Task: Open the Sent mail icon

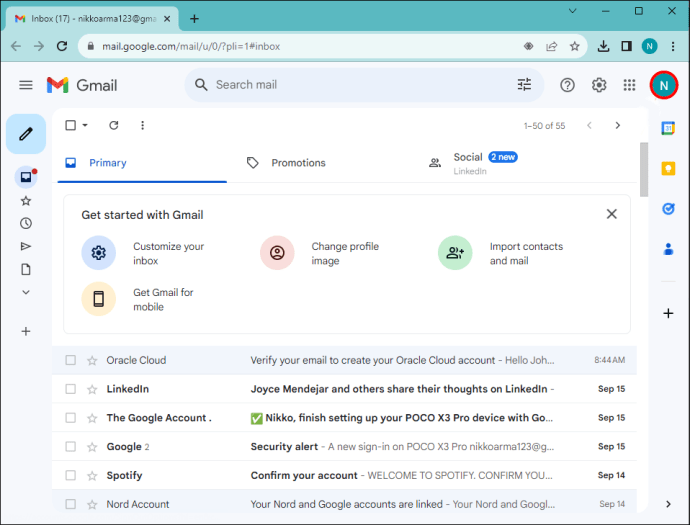Action: [26, 246]
